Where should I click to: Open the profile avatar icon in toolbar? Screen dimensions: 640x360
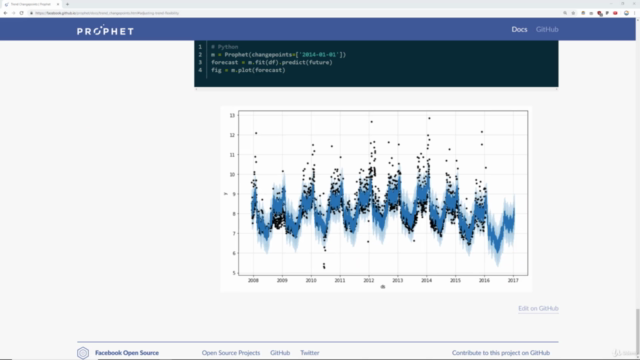click(627, 13)
